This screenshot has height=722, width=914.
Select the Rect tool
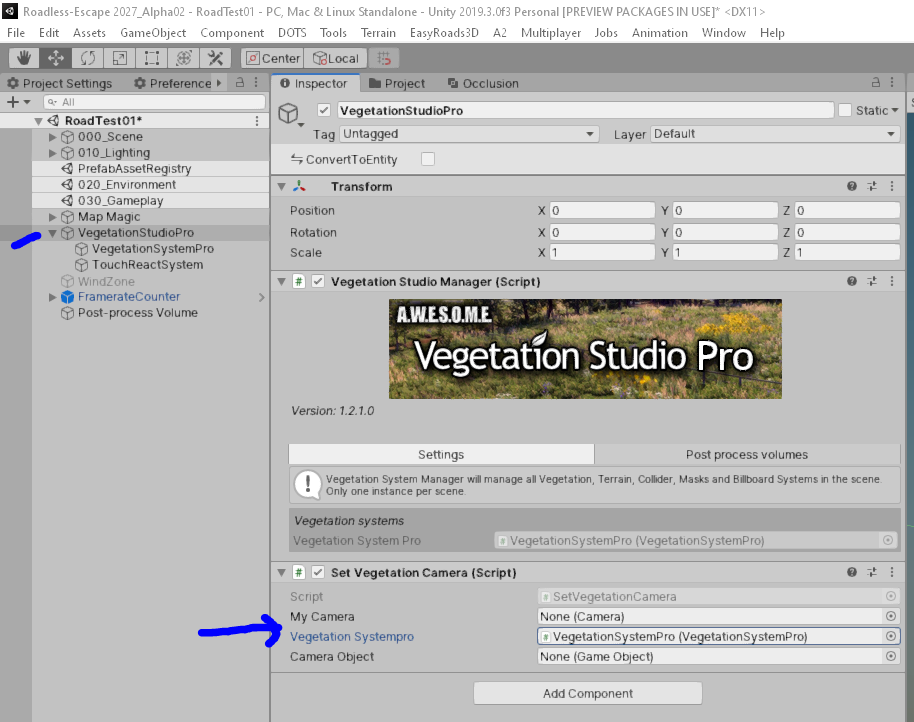click(152, 58)
